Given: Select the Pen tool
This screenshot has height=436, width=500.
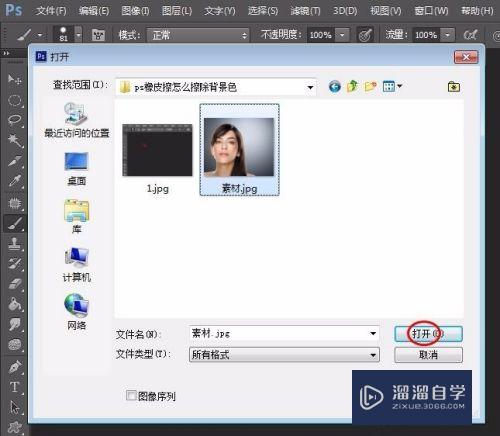Looking at the screenshot, I should pos(14,367).
